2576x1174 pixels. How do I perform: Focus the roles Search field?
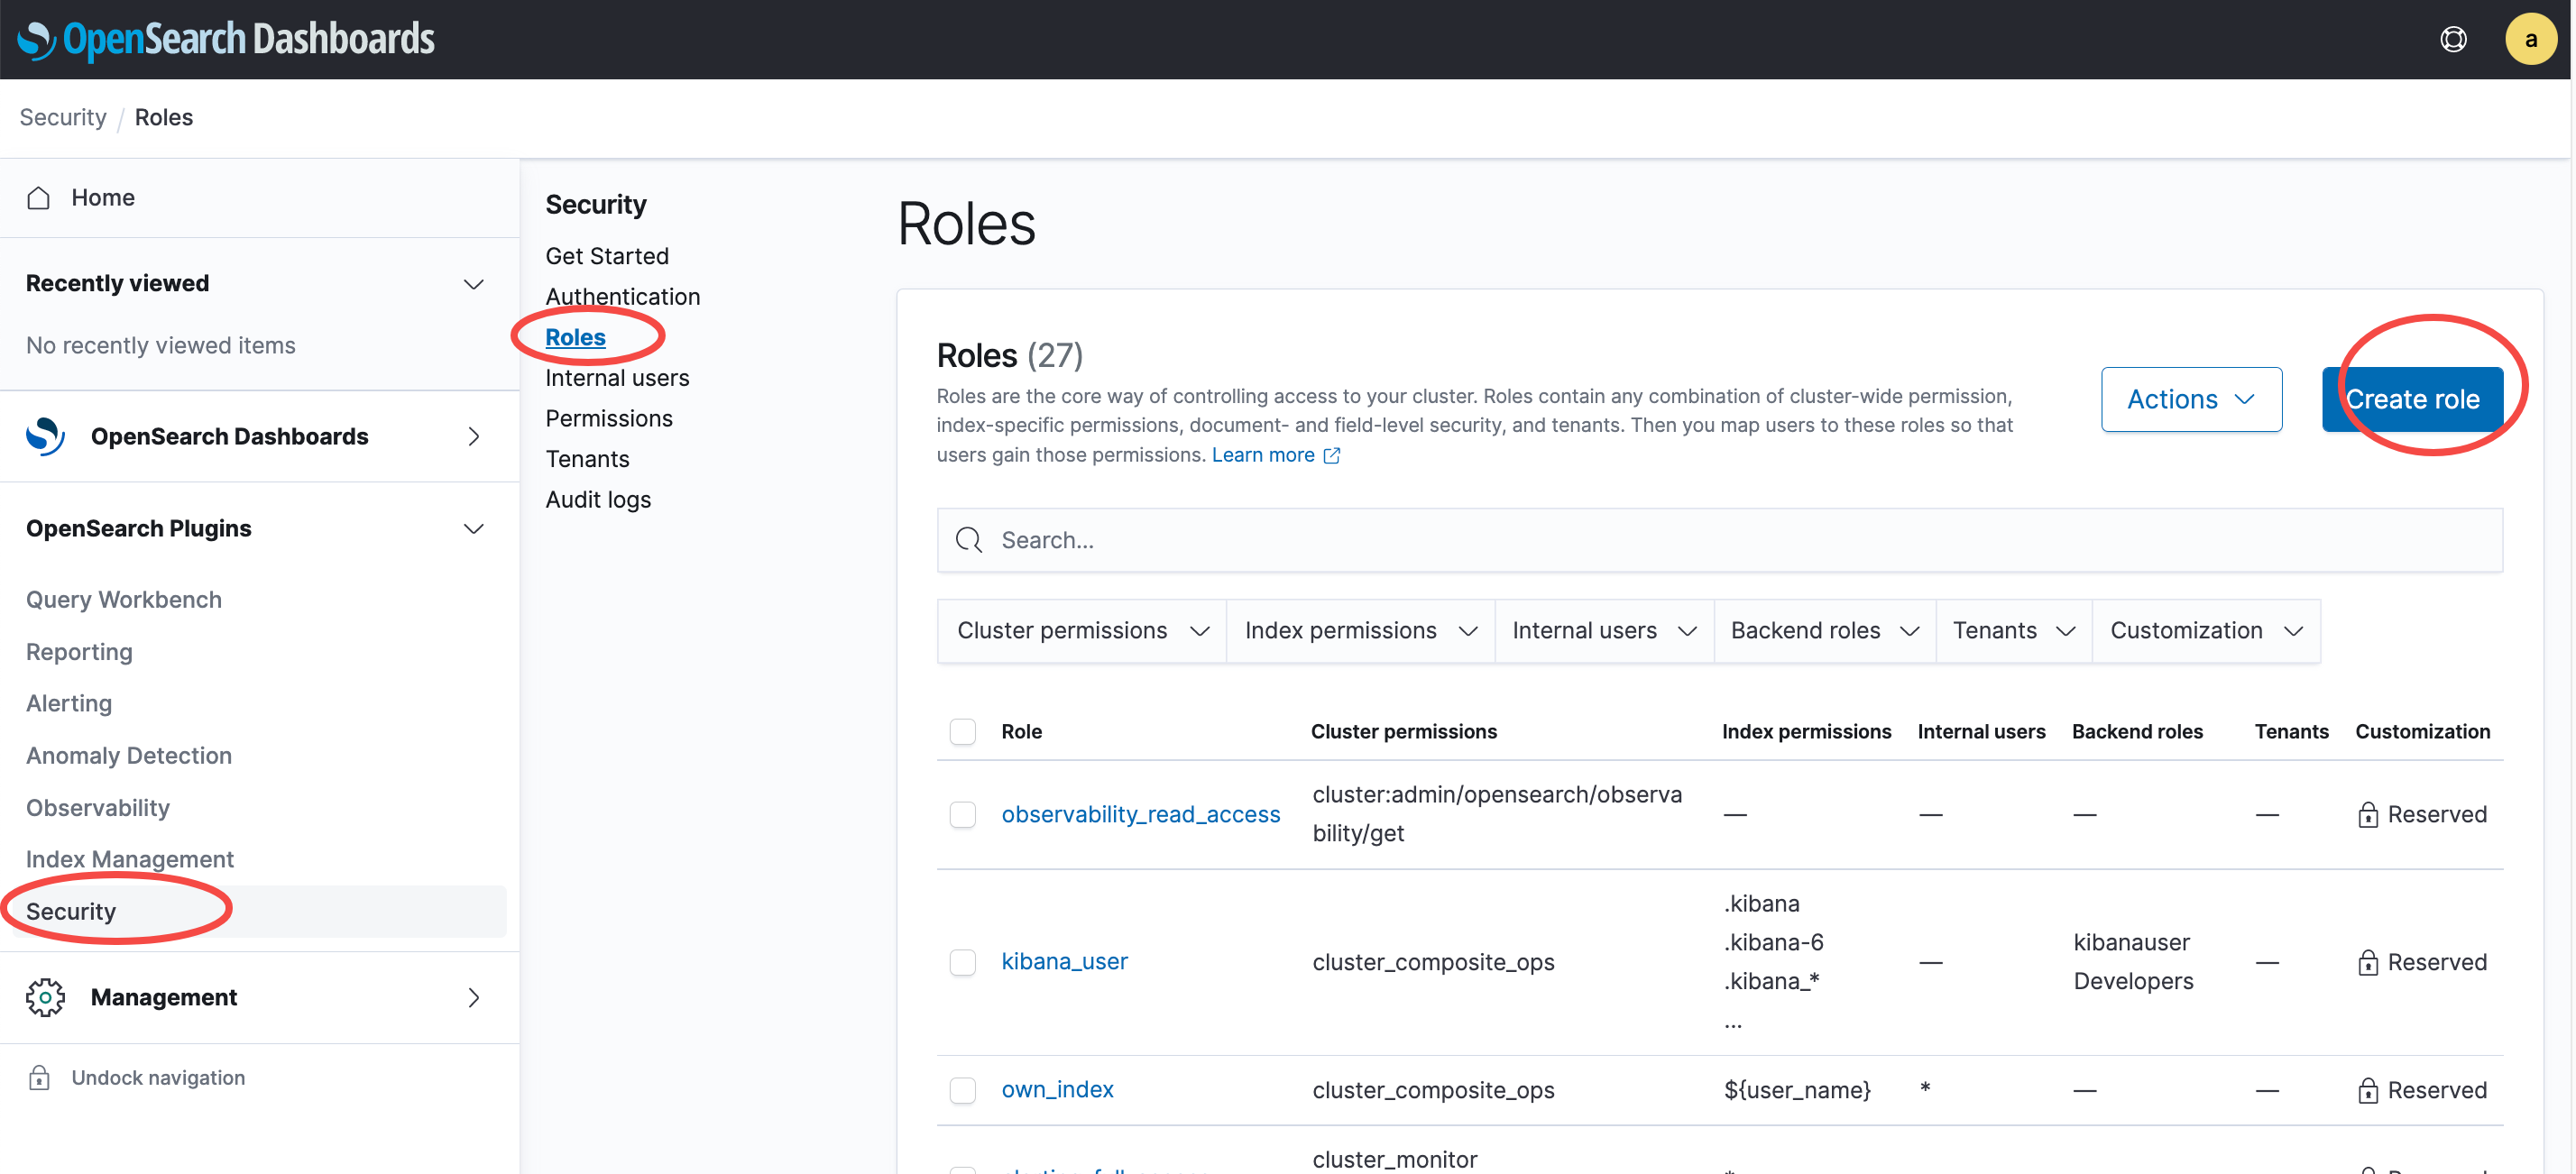click(1720, 540)
